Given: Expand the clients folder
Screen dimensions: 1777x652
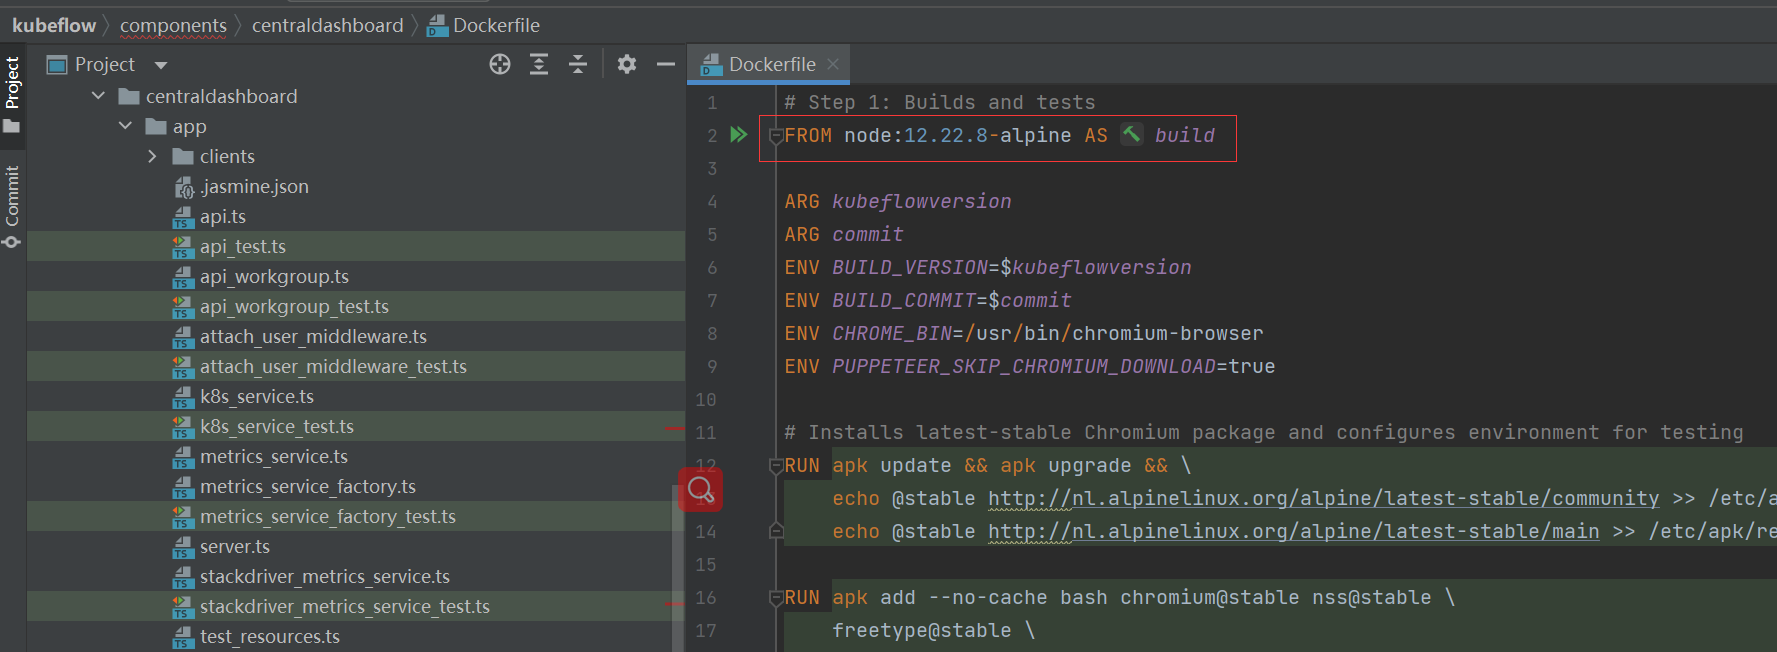Looking at the screenshot, I should [x=152, y=156].
